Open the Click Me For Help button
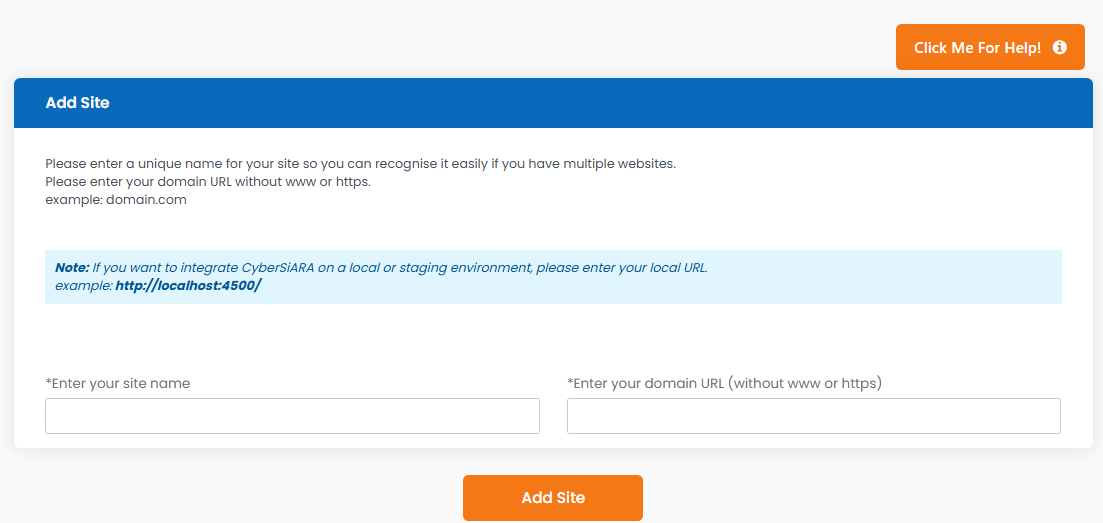 click(990, 47)
